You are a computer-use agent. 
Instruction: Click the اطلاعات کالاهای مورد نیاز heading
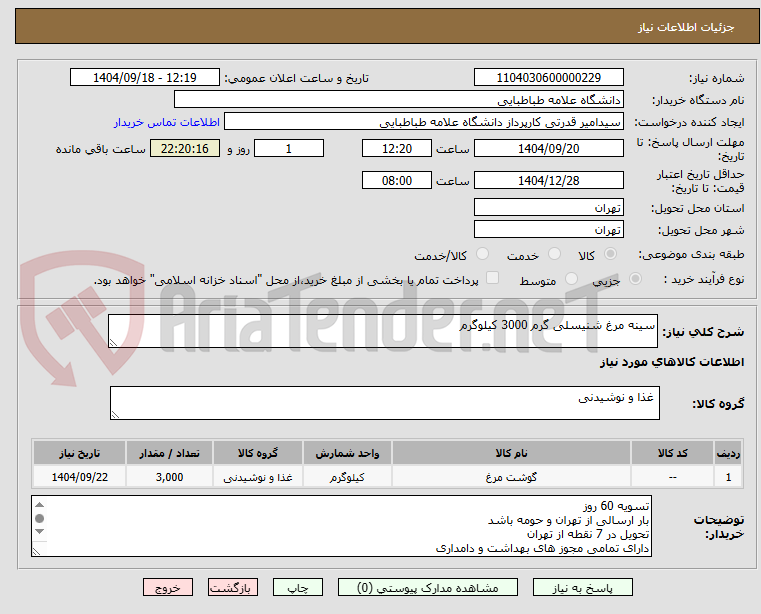point(672,362)
